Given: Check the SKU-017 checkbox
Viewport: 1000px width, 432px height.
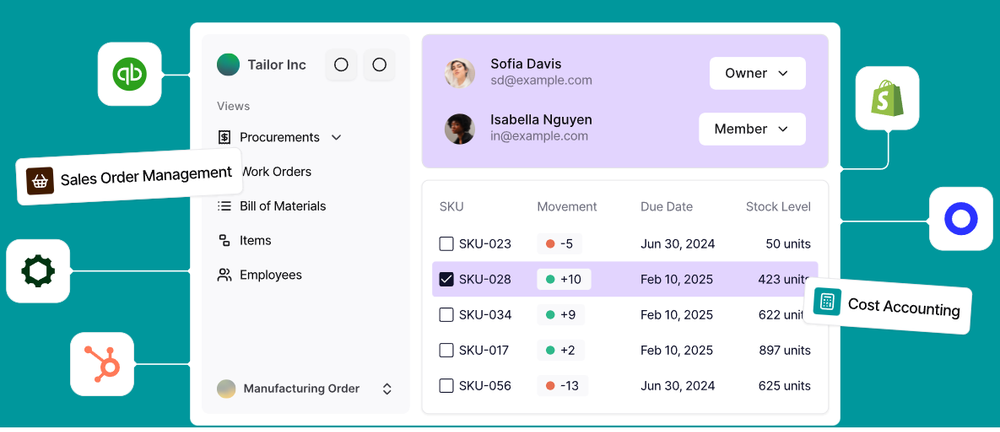Looking at the screenshot, I should coord(446,350).
